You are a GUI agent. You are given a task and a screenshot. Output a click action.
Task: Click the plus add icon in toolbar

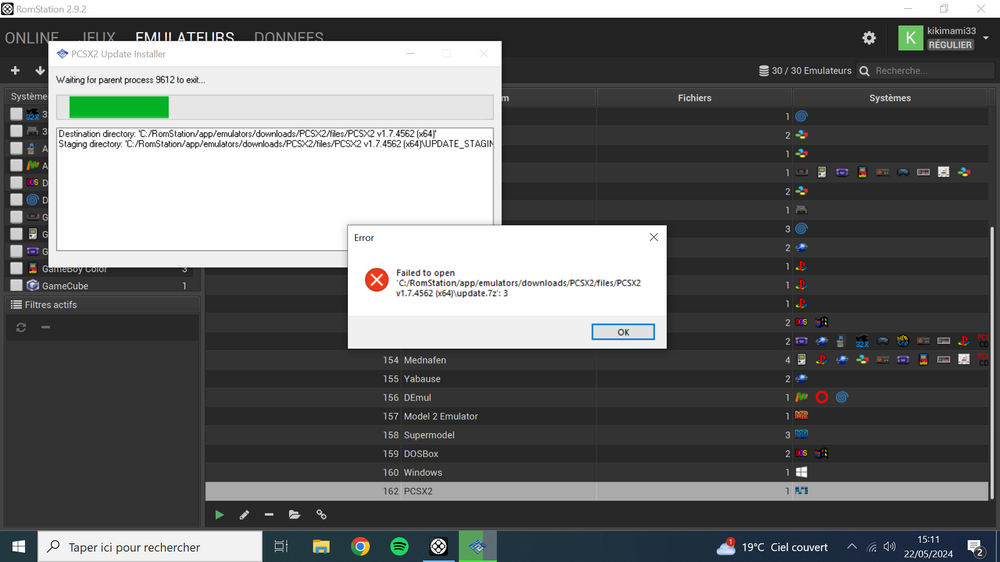point(15,71)
